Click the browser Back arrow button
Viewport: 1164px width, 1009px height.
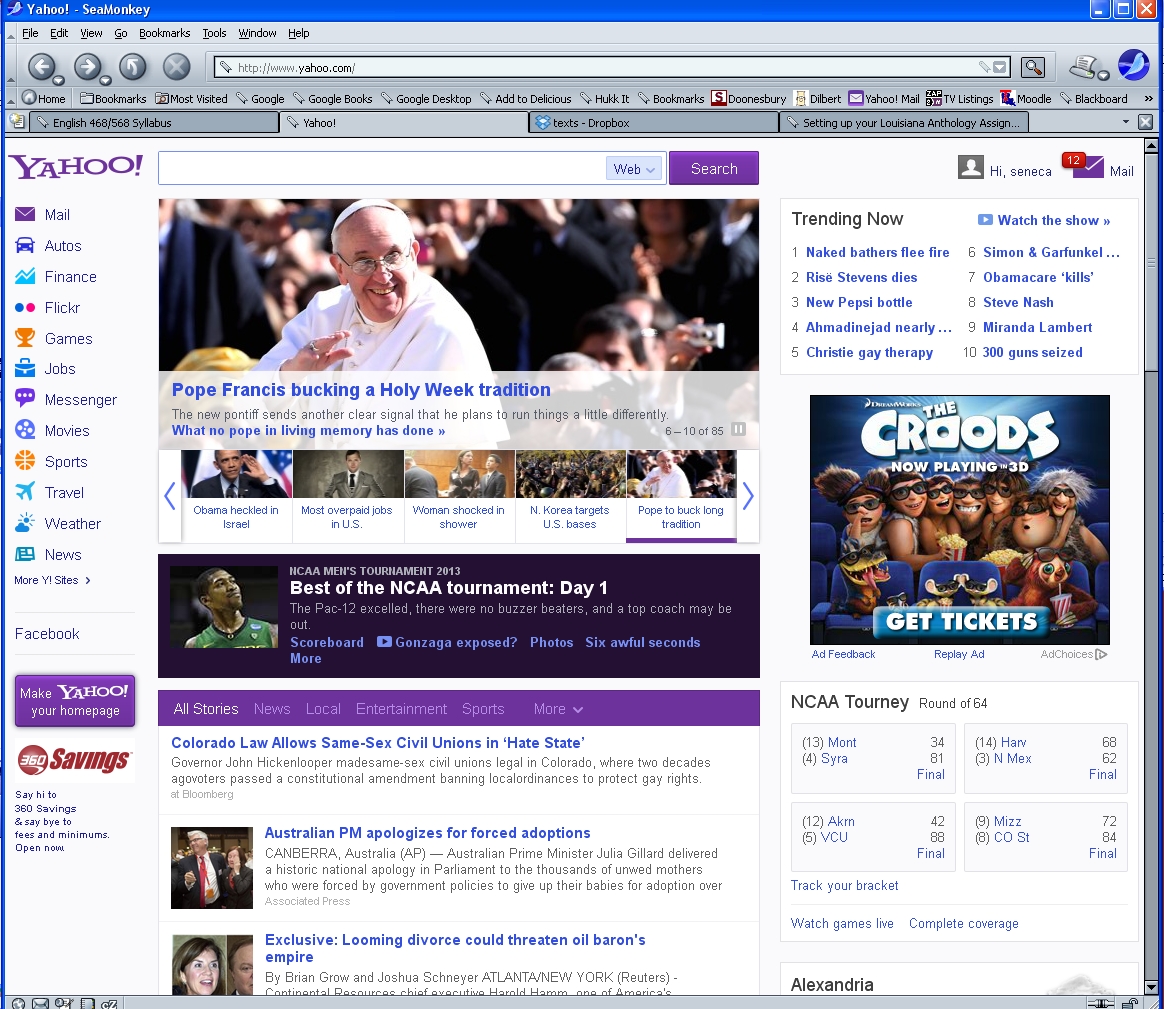40,67
